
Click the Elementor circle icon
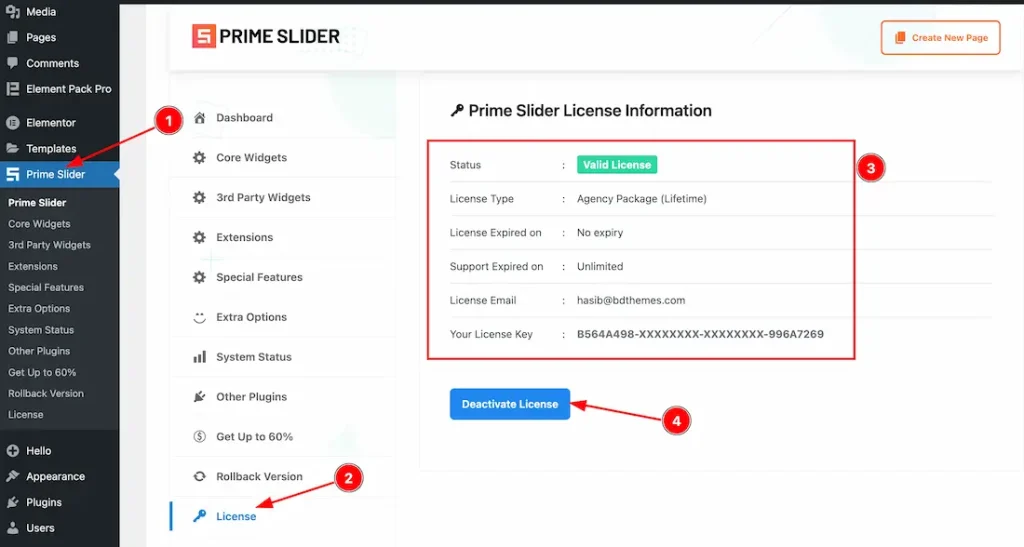click(12, 122)
